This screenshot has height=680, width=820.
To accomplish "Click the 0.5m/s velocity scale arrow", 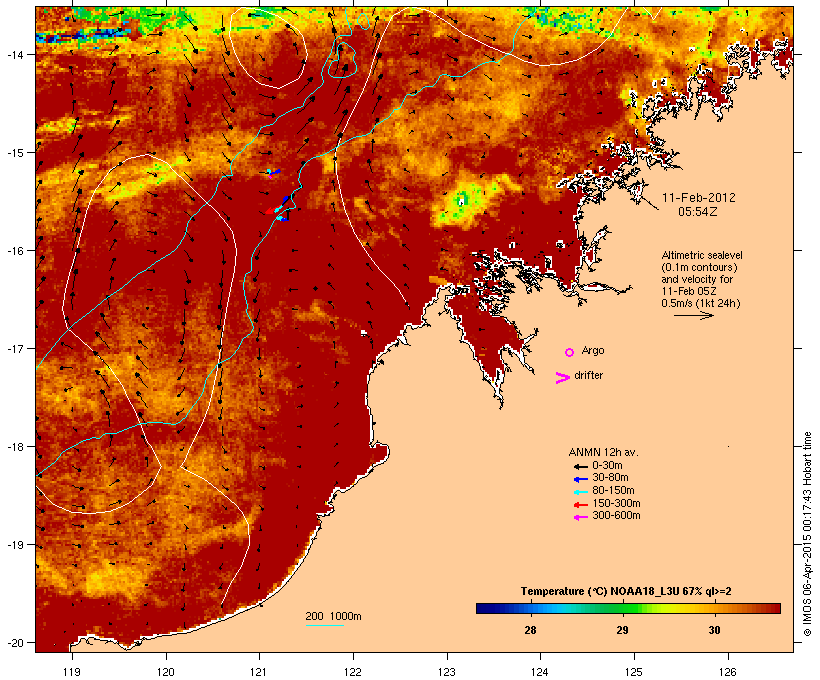I will coord(693,315).
